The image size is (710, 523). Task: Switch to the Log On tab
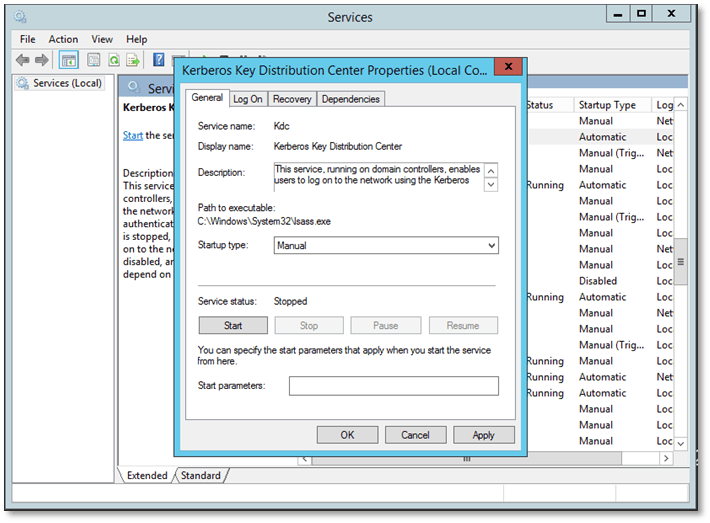point(248,99)
